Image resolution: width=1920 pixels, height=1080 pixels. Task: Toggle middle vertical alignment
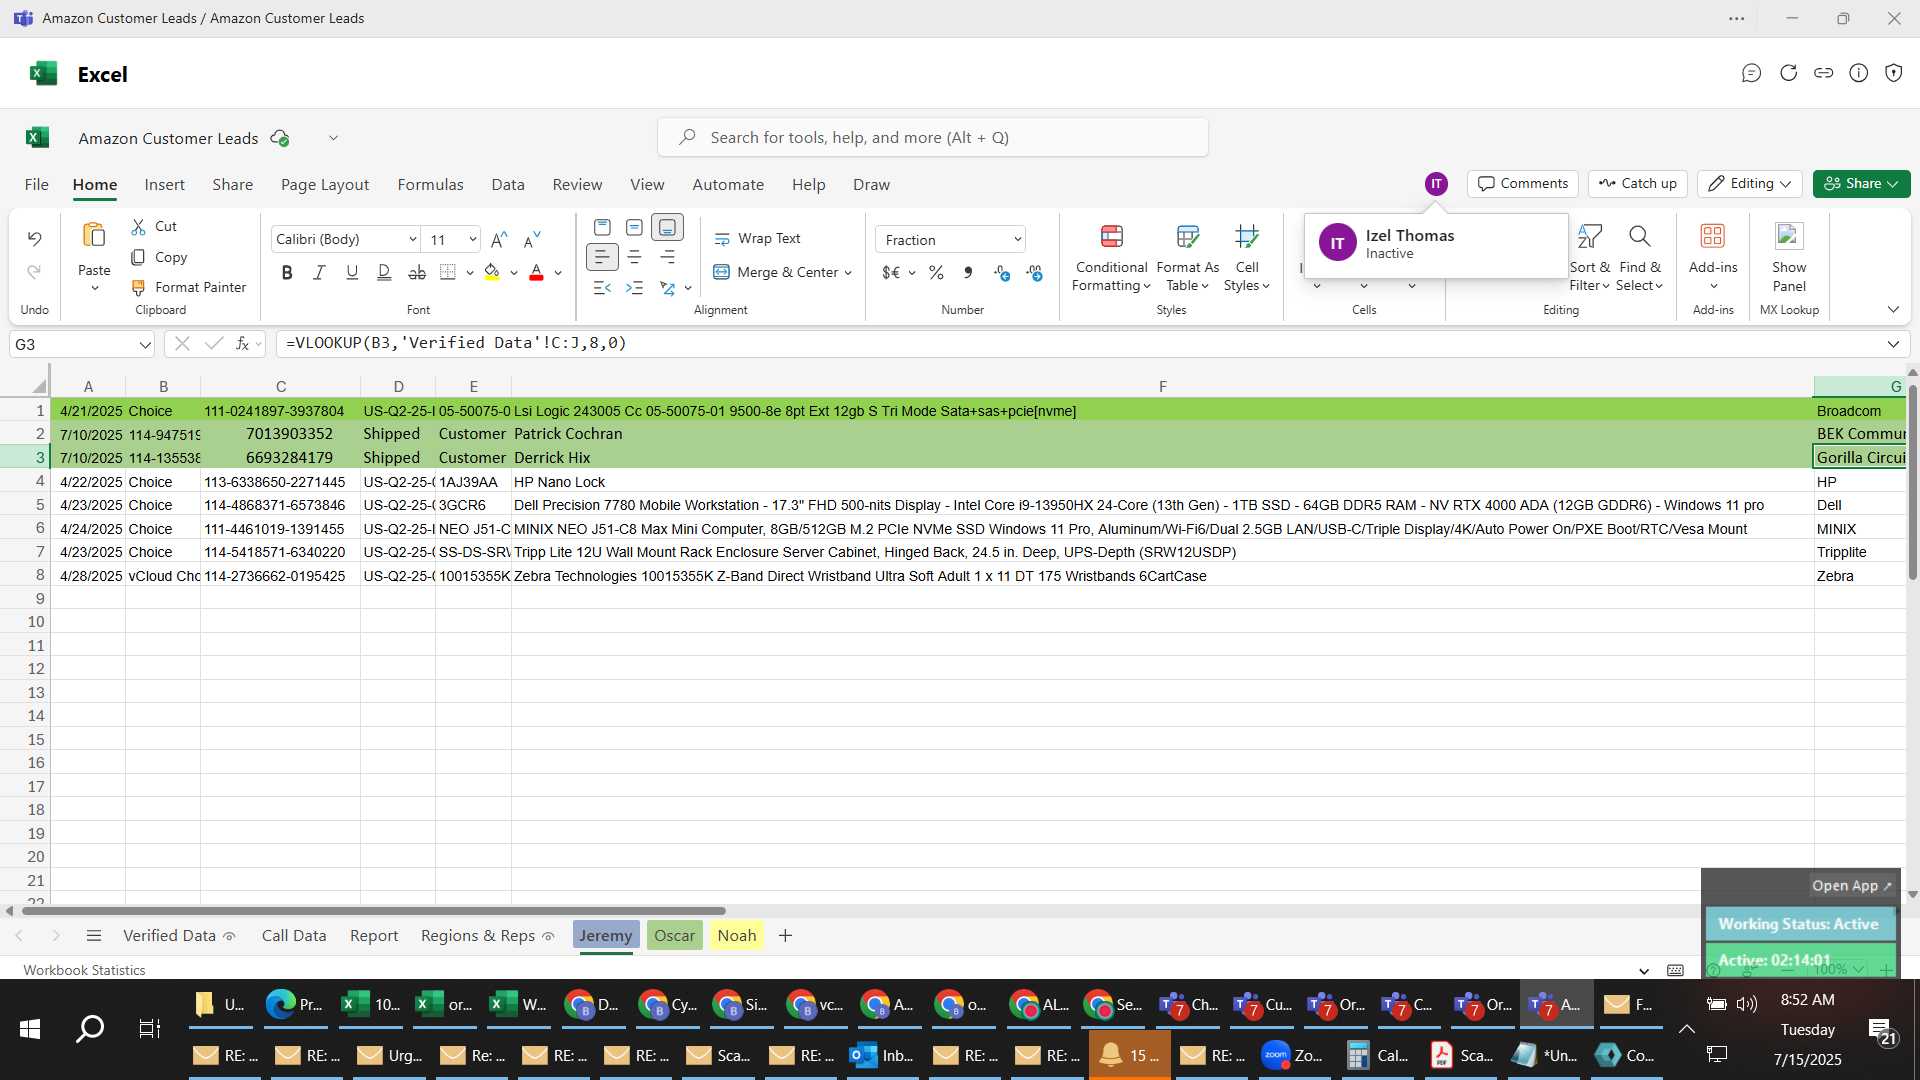click(x=634, y=227)
